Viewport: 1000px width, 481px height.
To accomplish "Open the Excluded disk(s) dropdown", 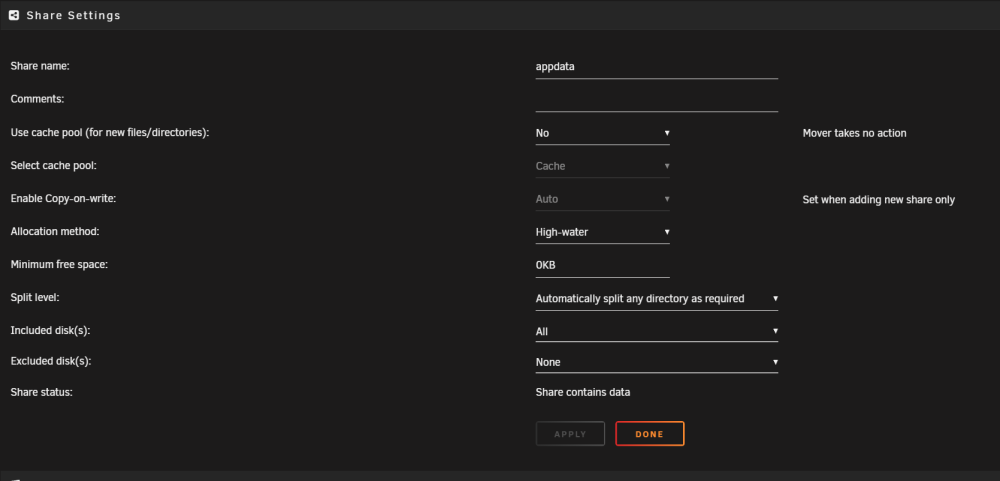I will click(656, 362).
